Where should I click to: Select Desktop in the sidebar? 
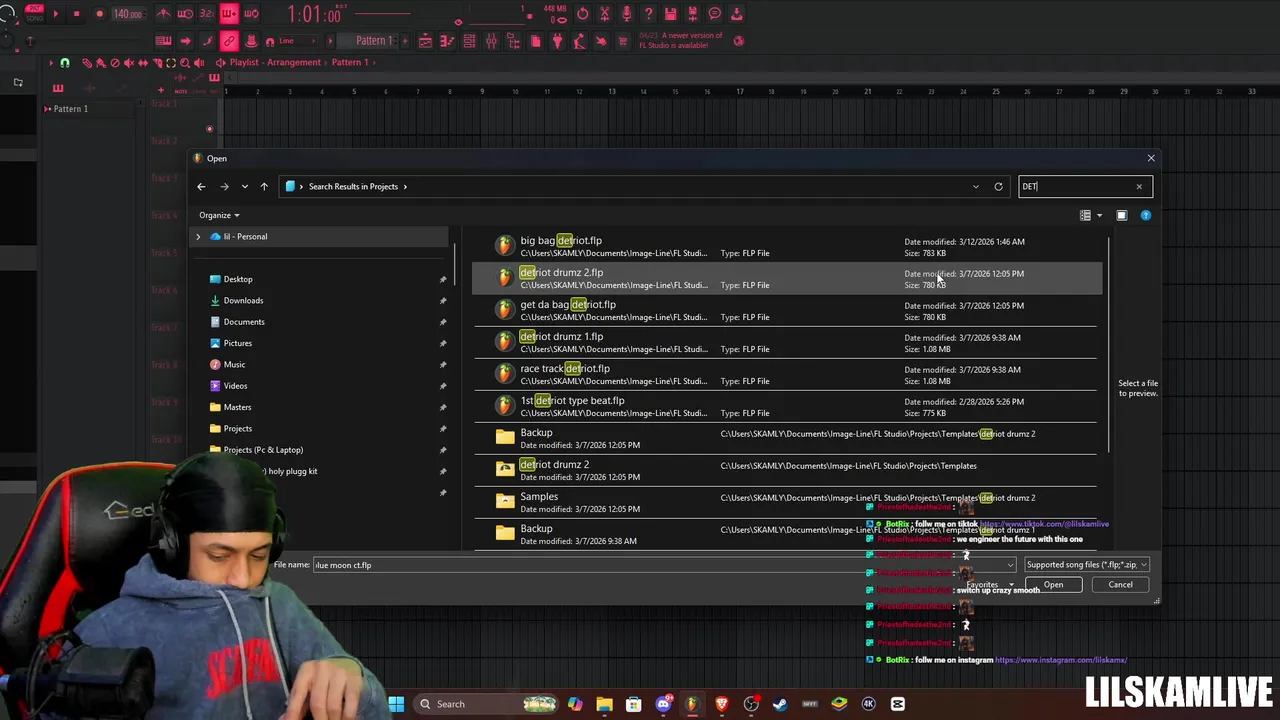point(238,279)
